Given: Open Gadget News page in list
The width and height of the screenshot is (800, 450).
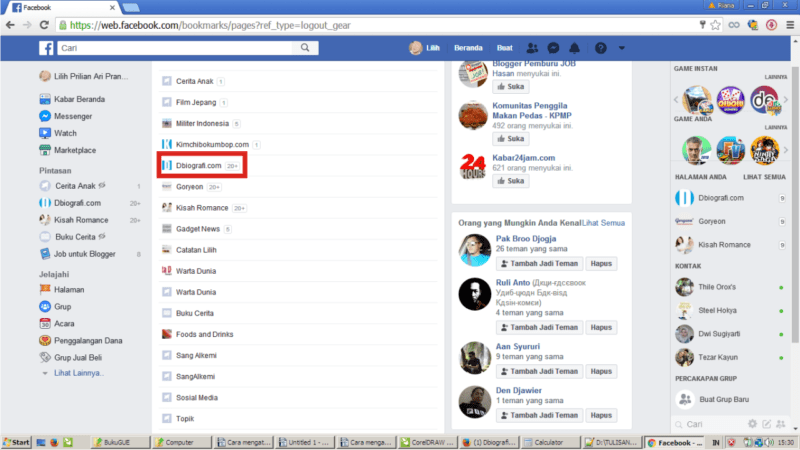Looking at the screenshot, I should [x=197, y=229].
